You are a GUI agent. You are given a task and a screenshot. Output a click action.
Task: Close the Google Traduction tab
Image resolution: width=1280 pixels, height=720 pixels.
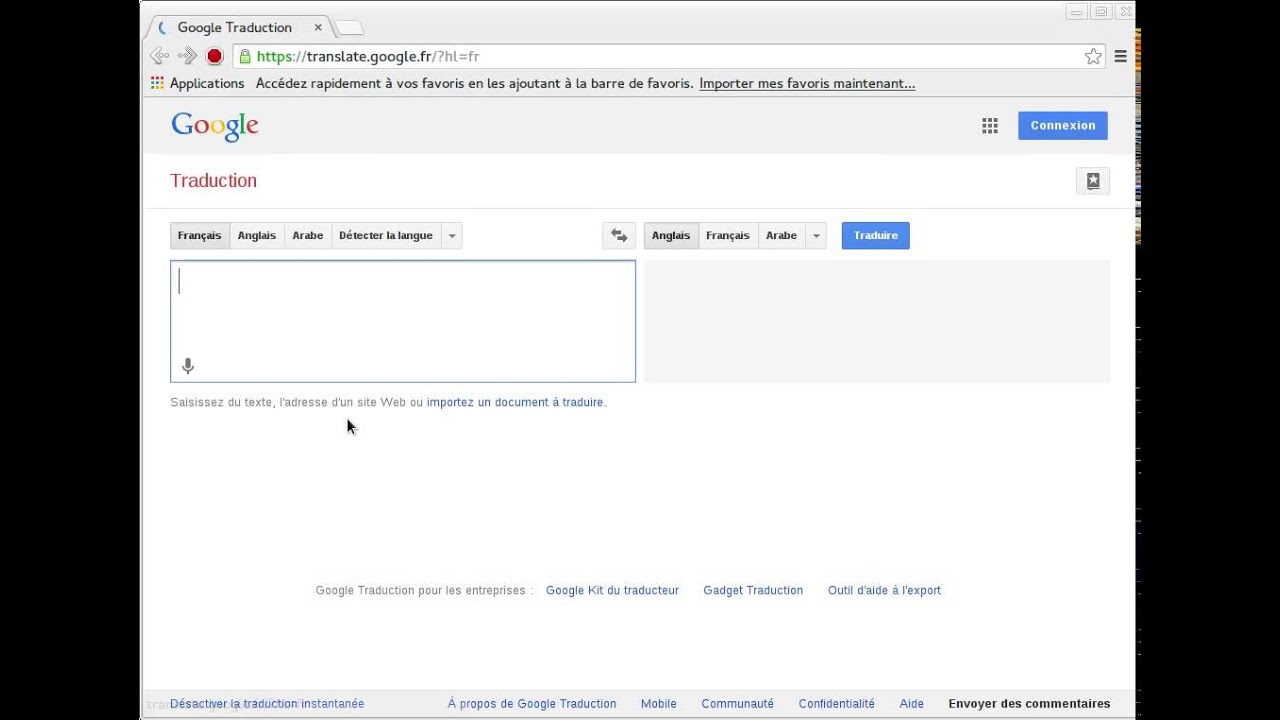click(318, 27)
